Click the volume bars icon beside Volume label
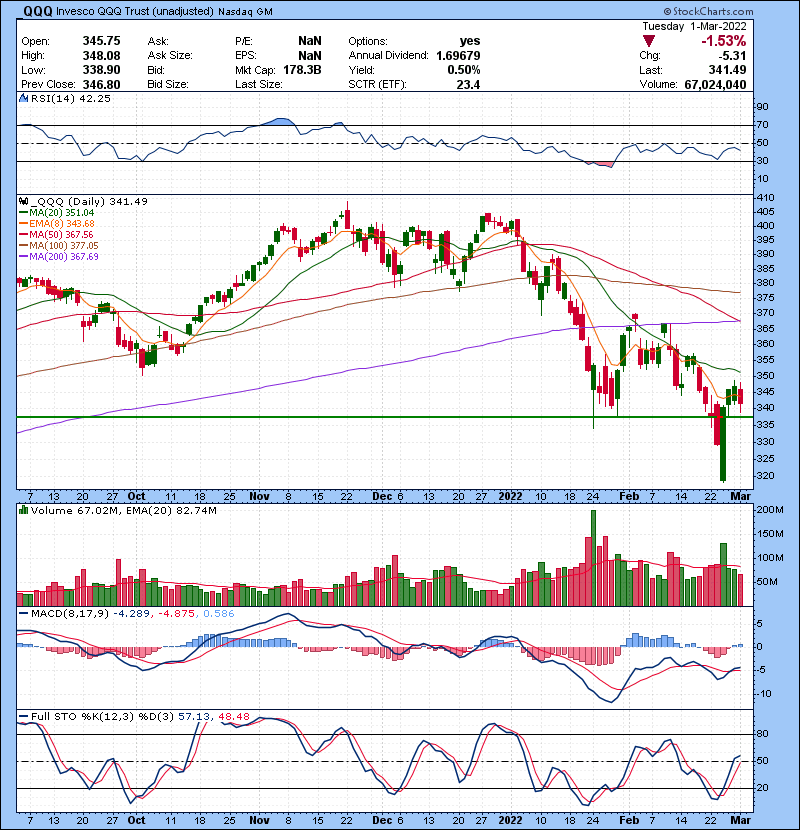Viewport: 800px width, 830px height. tap(23, 510)
